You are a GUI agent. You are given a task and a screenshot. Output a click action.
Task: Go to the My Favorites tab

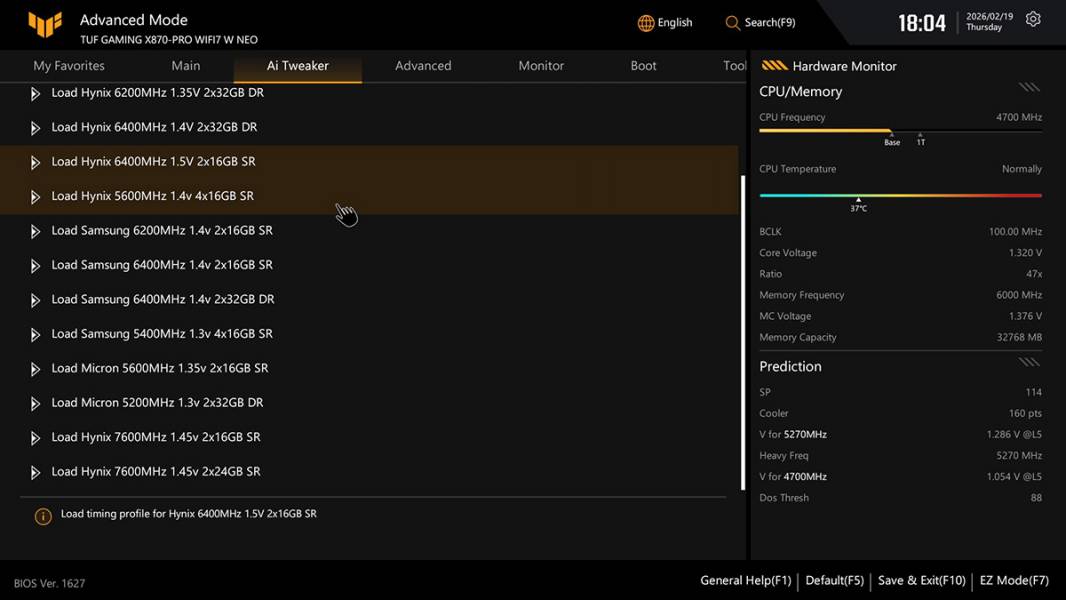[x=69, y=66]
